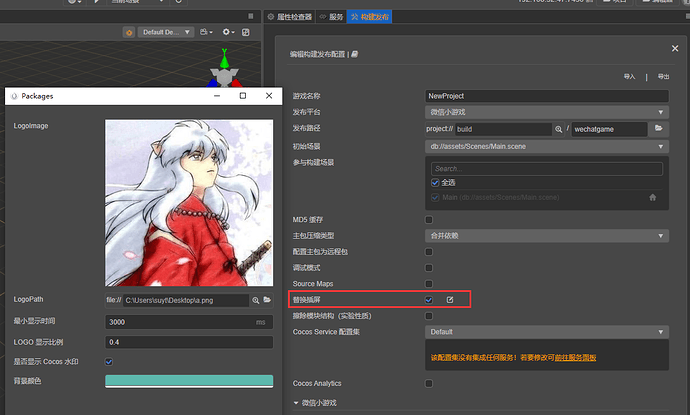This screenshot has height=415, width=690.
Task: Enable the Source Maps checkbox
Action: point(429,284)
